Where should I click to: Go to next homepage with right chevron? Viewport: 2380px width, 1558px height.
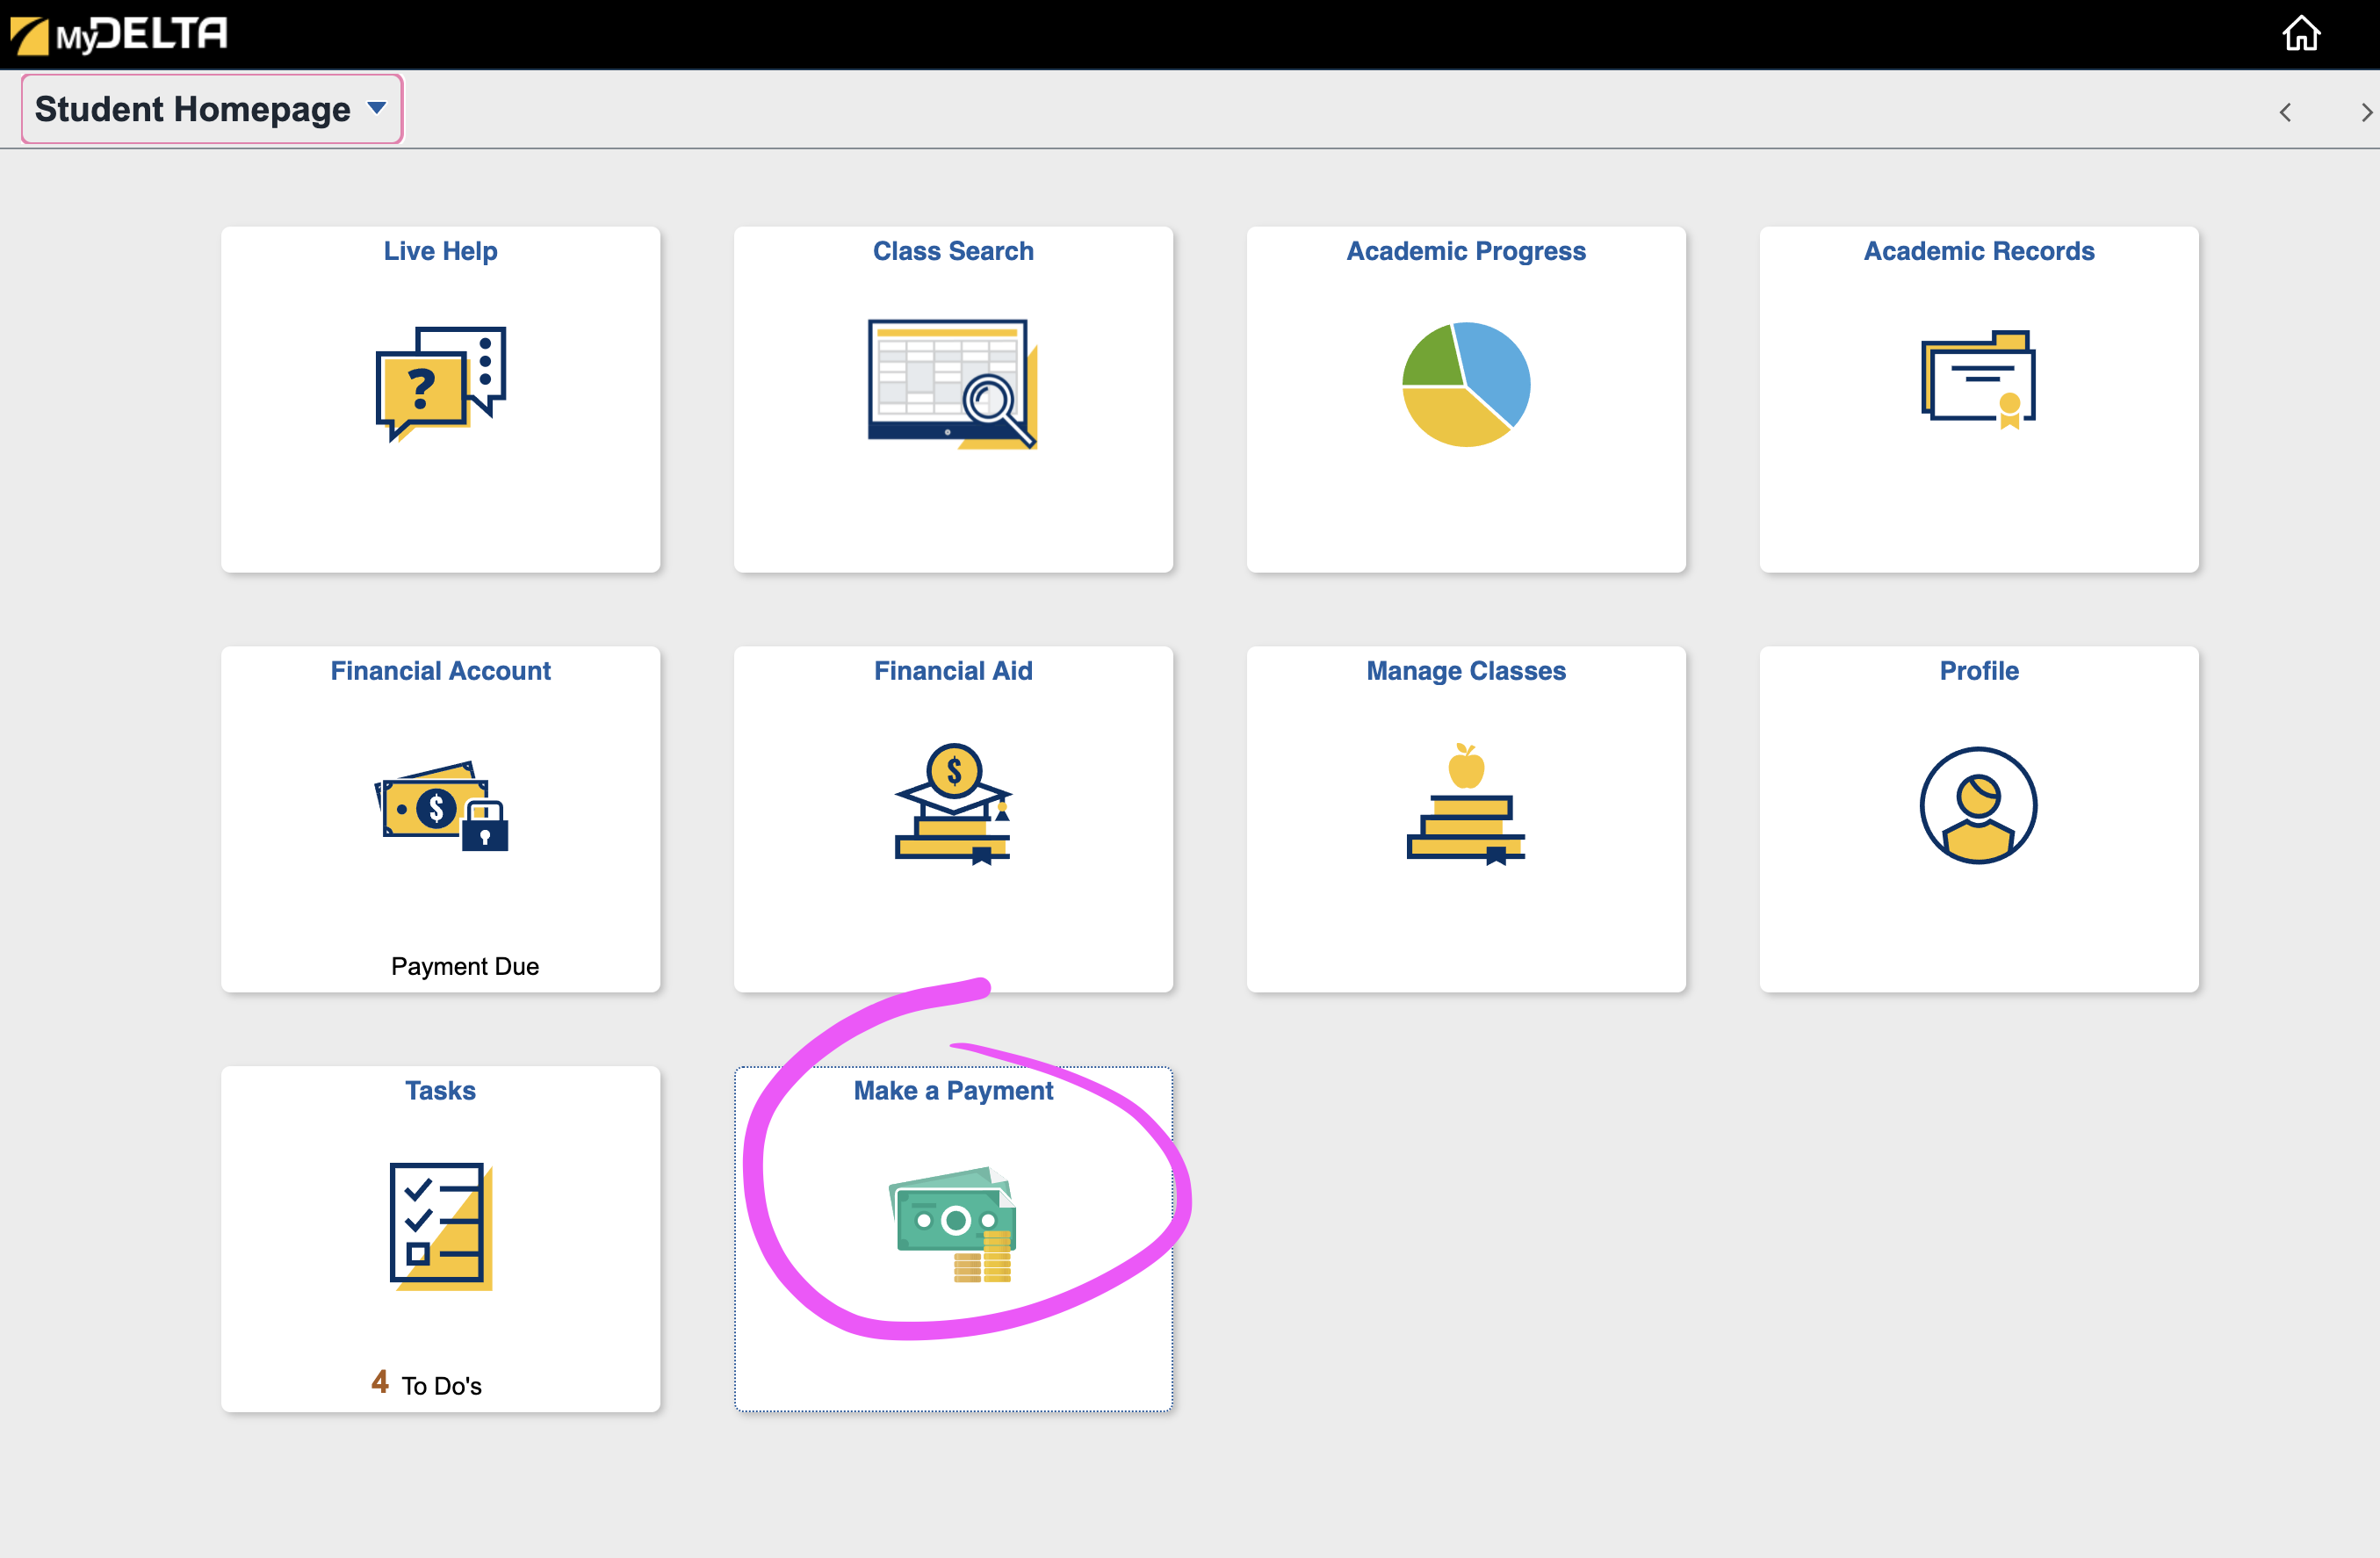[2365, 112]
